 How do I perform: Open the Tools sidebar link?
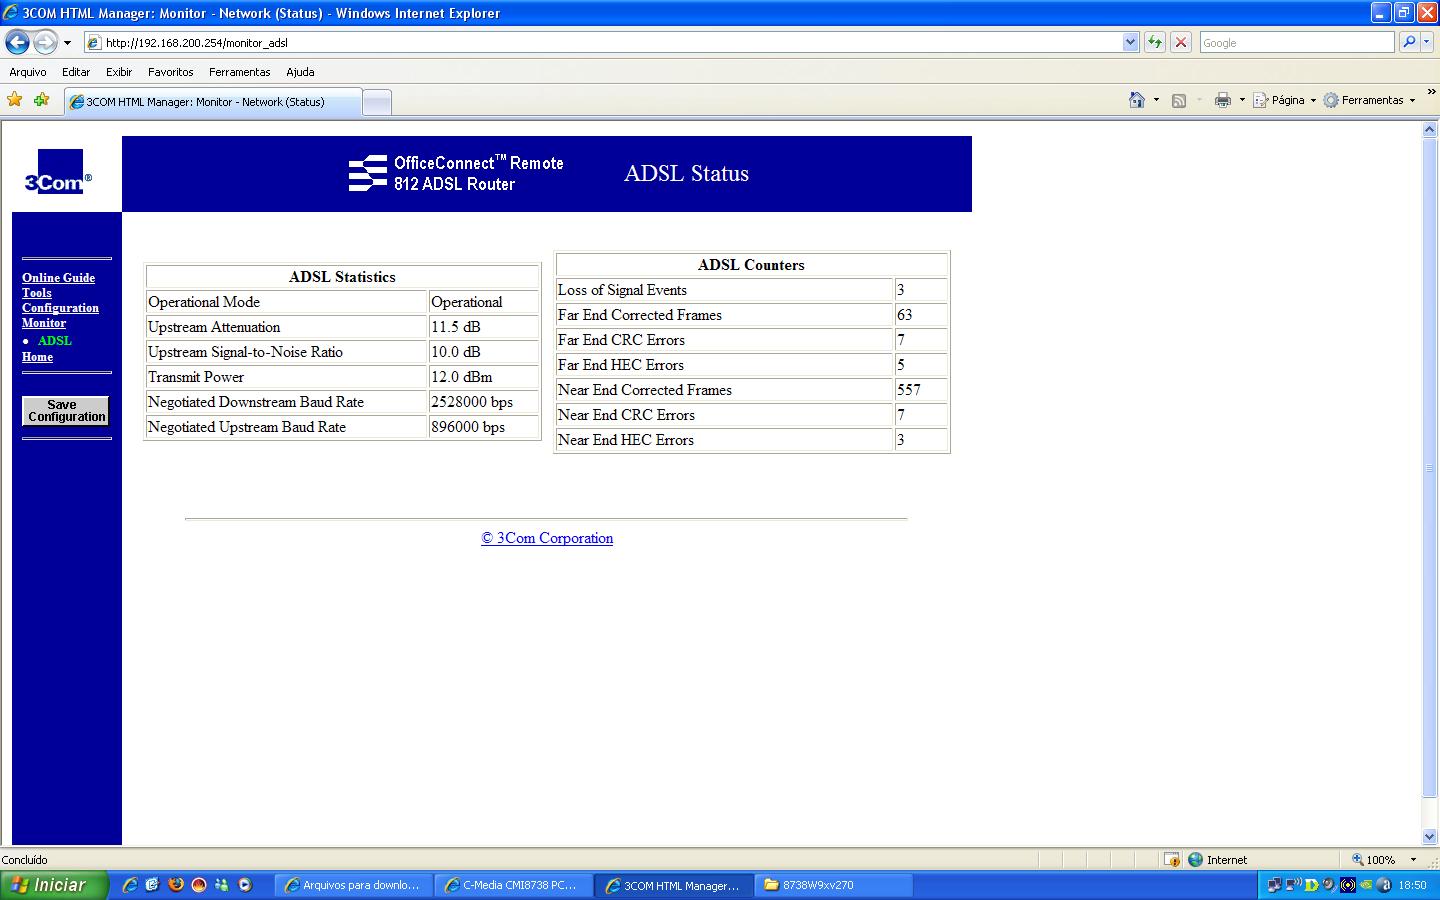[x=37, y=293]
